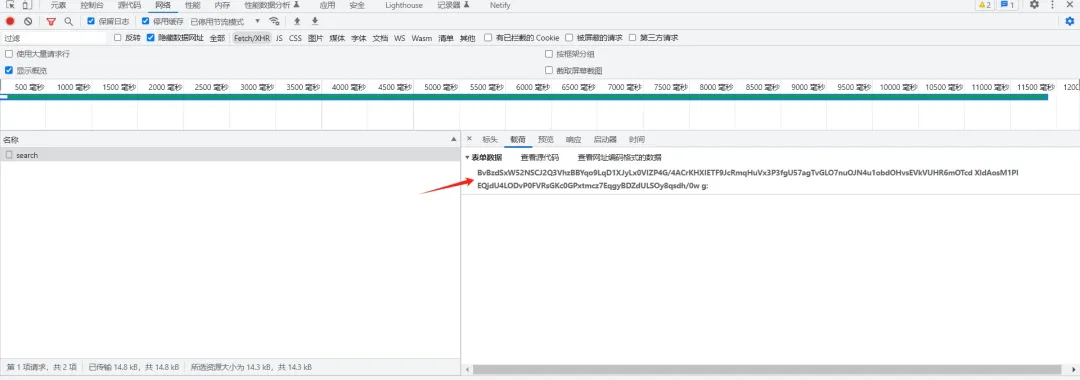
Task: Open the 启动器 request detail tab
Action: point(605,139)
